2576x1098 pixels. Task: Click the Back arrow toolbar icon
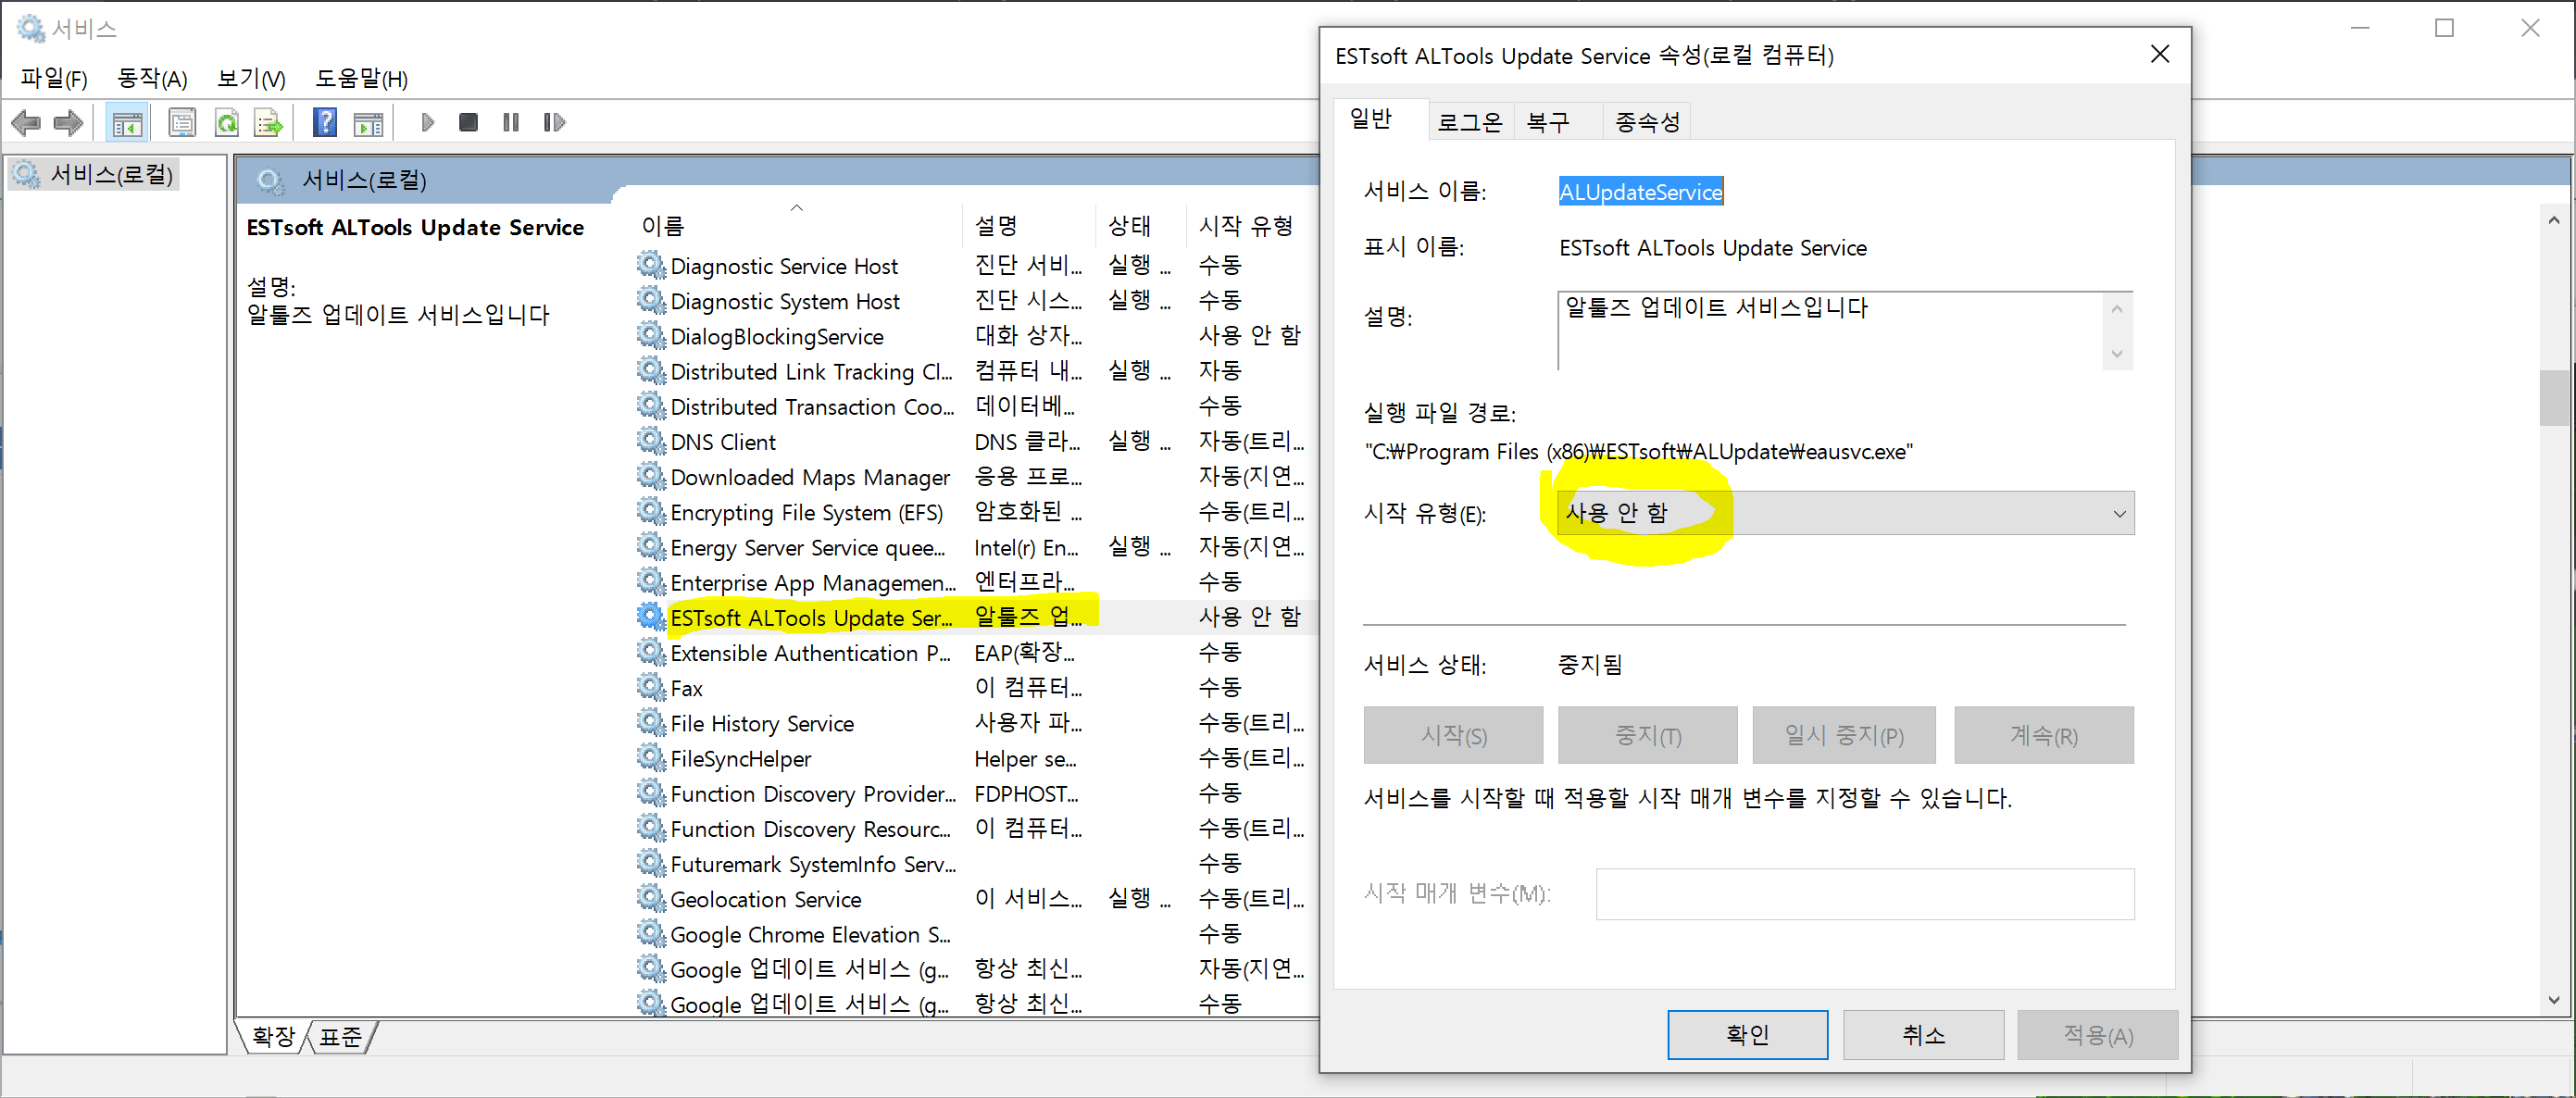pyautogui.click(x=26, y=122)
